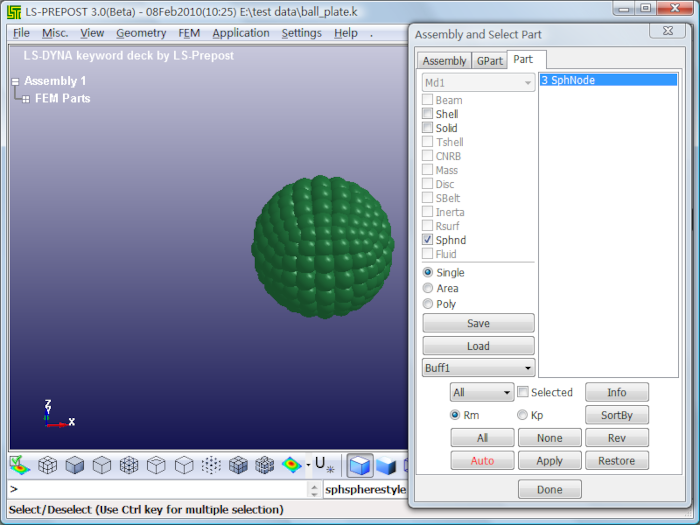700x525 pixels.
Task: Click the first wireframe mesh cube icon
Action: tap(47, 465)
